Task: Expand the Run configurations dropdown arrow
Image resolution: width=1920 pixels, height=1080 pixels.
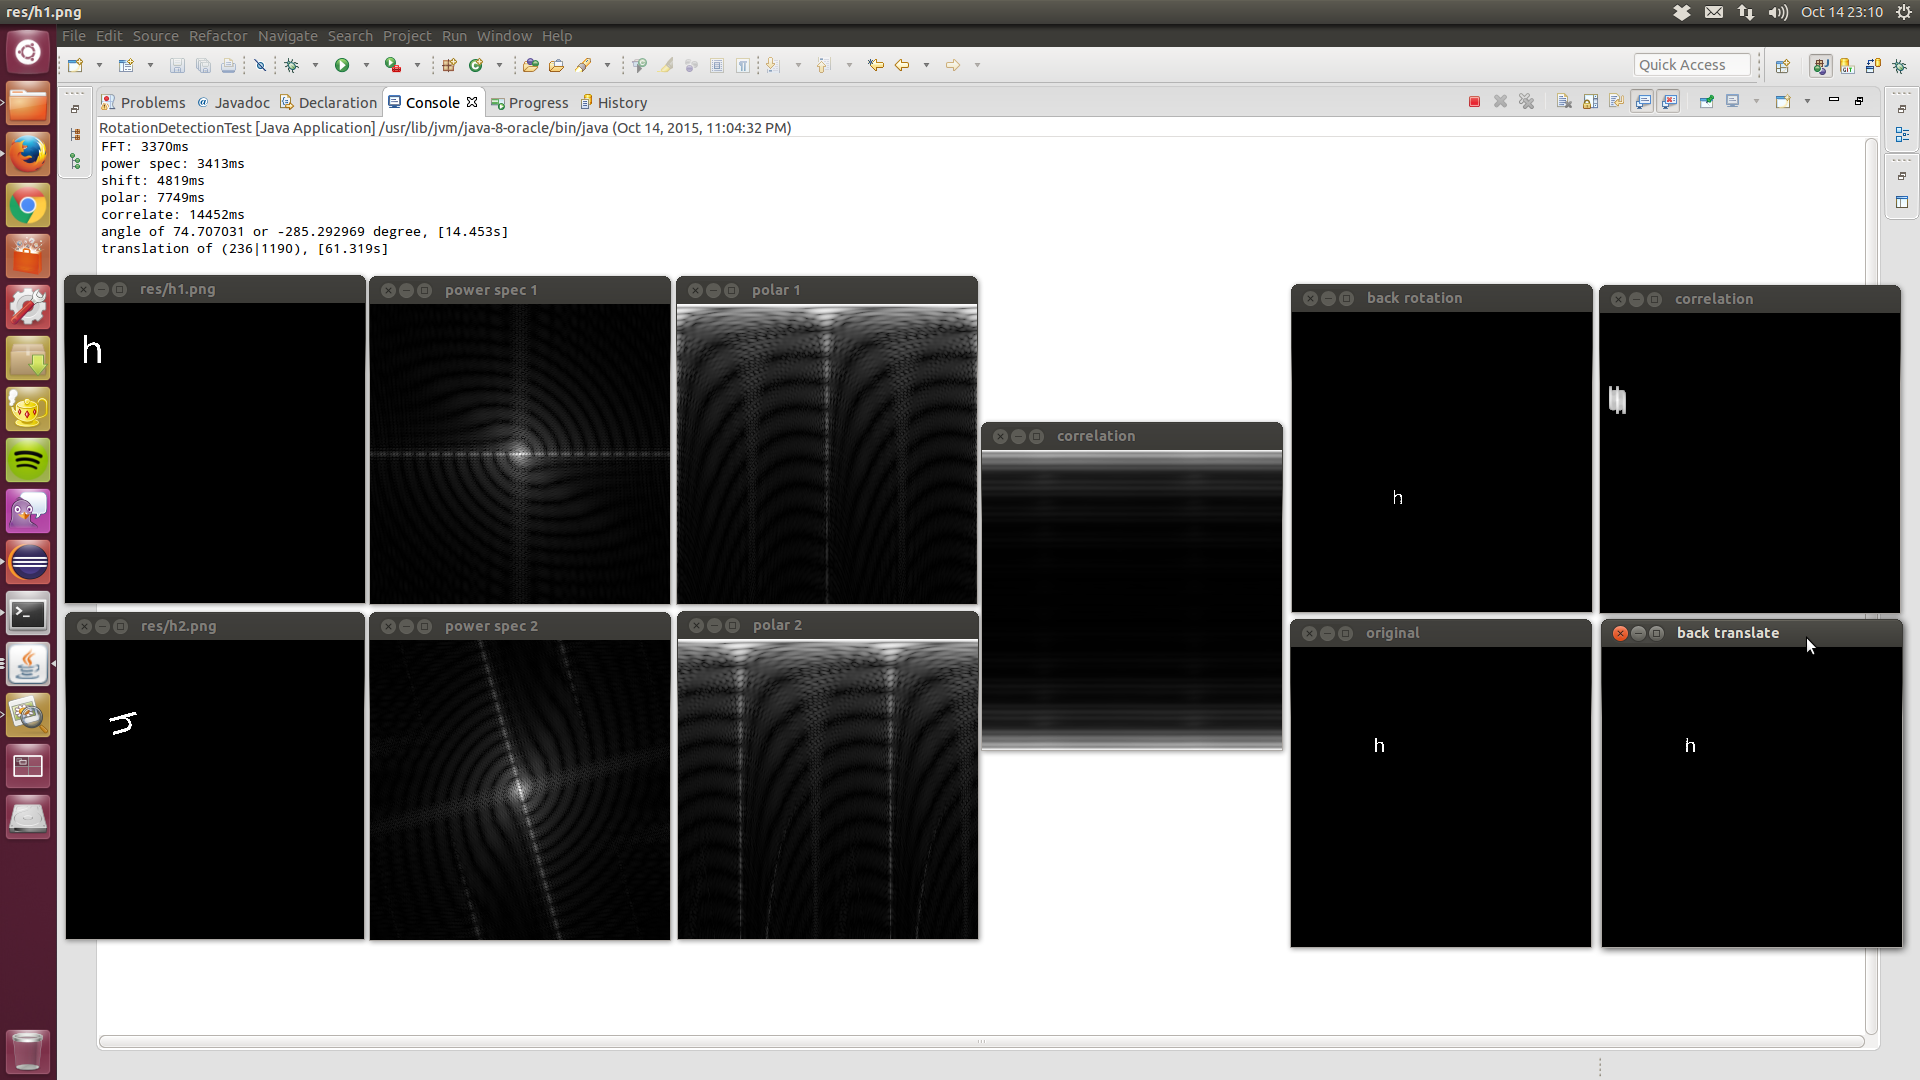Action: coord(366,65)
